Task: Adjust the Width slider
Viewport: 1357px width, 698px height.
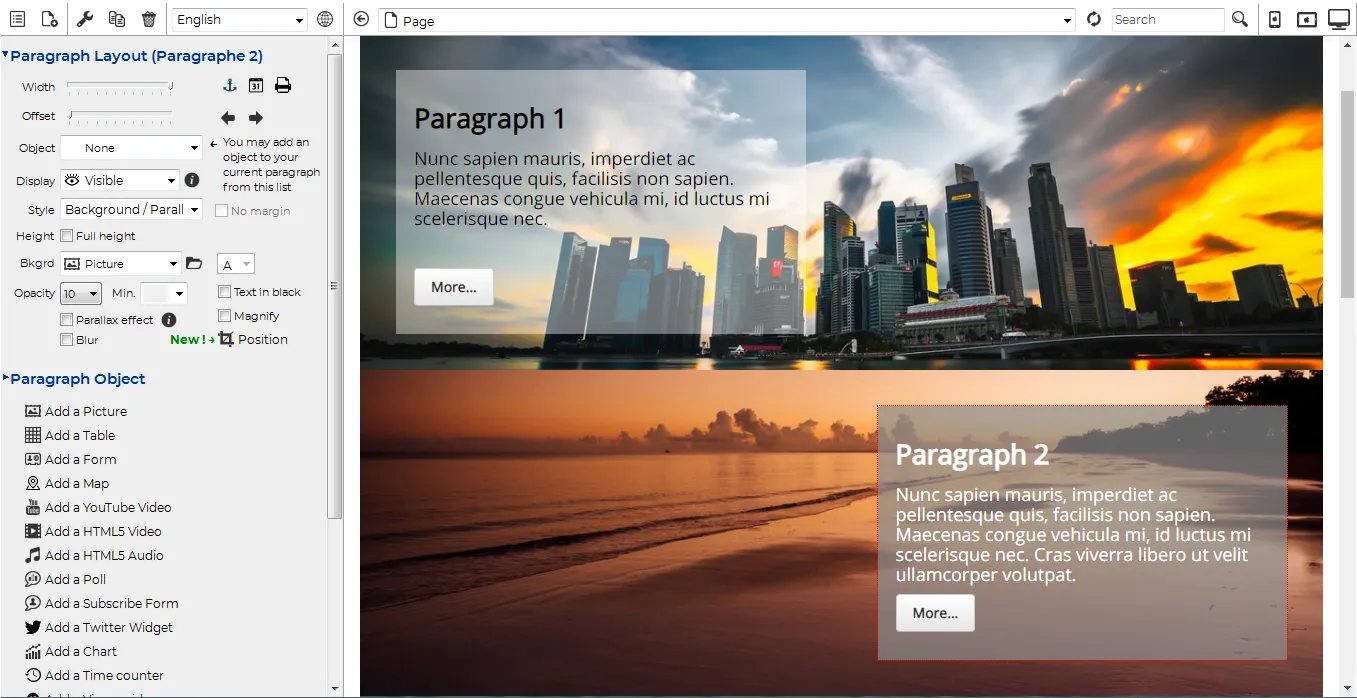Action: click(120, 87)
